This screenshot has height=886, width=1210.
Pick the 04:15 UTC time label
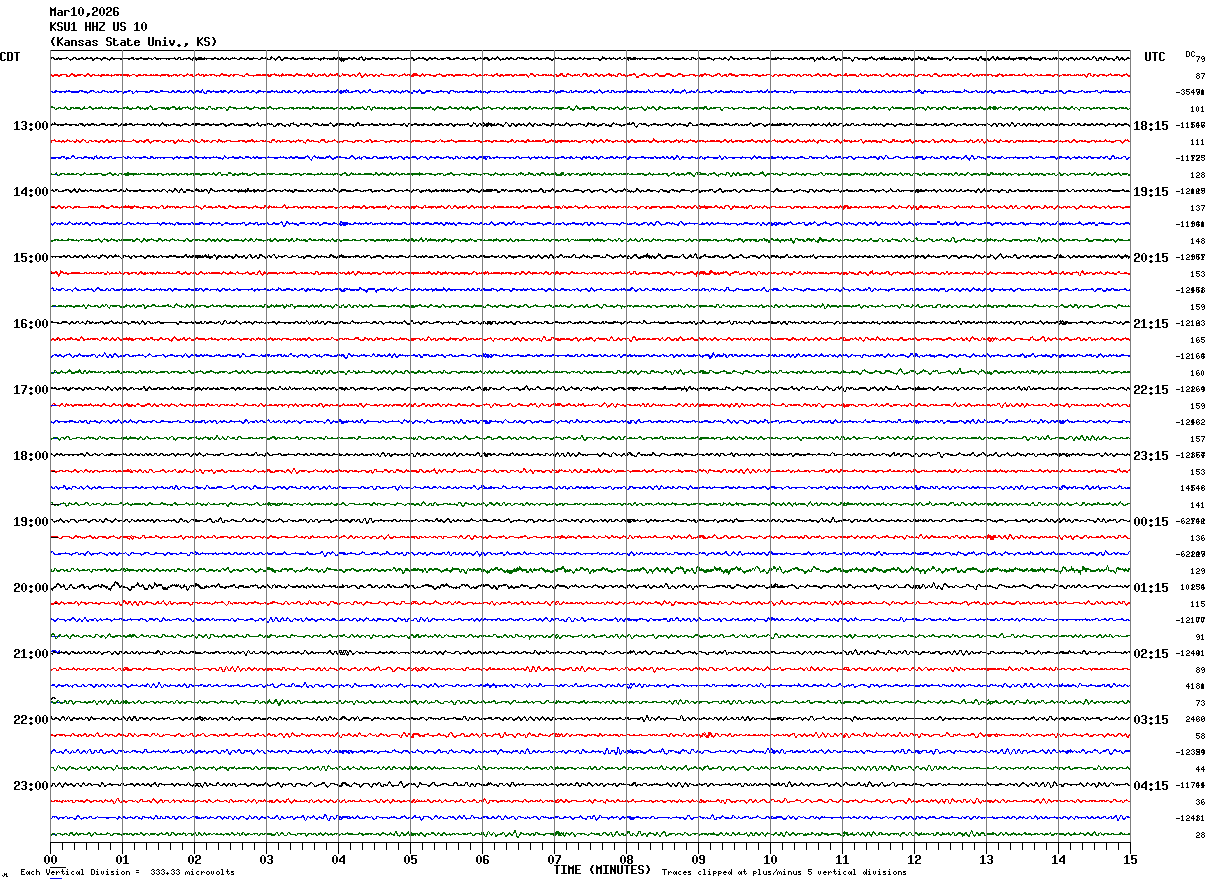[x=1151, y=786]
